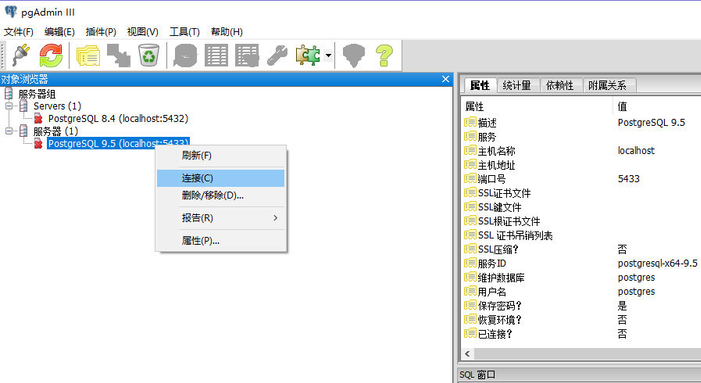Click the recycle bin drop object icon
Screen dimensions: 701x383
tap(149, 55)
